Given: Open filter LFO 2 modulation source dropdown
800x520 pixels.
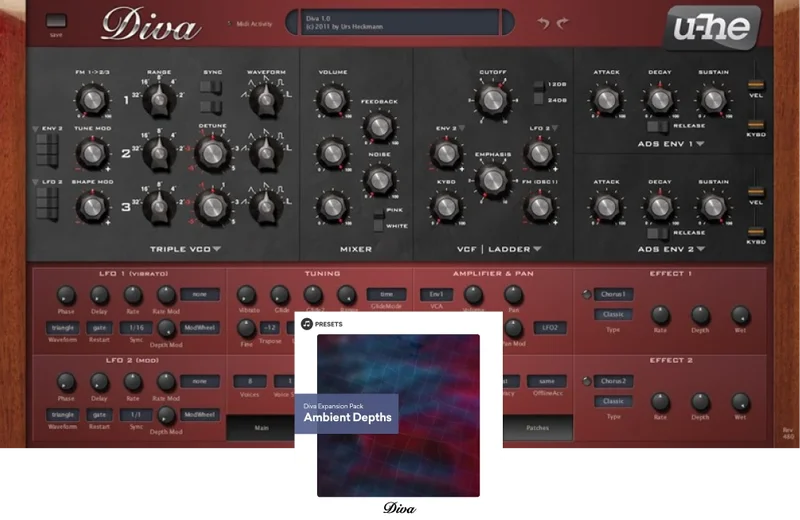Looking at the screenshot, I should 555,128.
